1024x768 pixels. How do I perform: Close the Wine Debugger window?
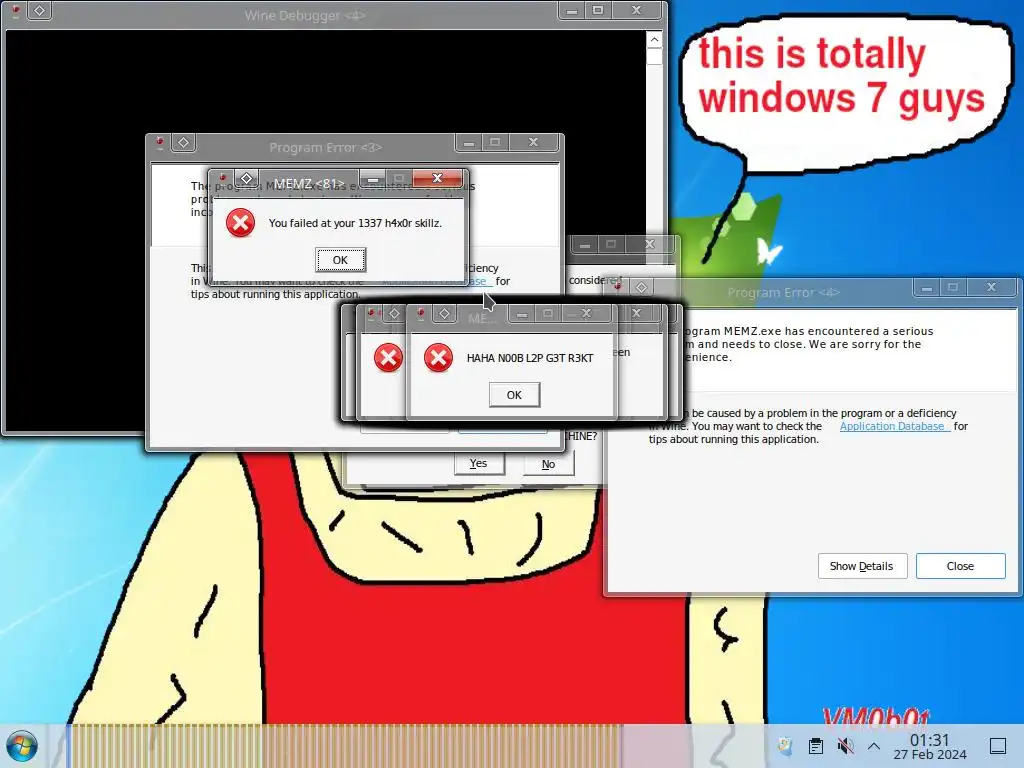637,10
